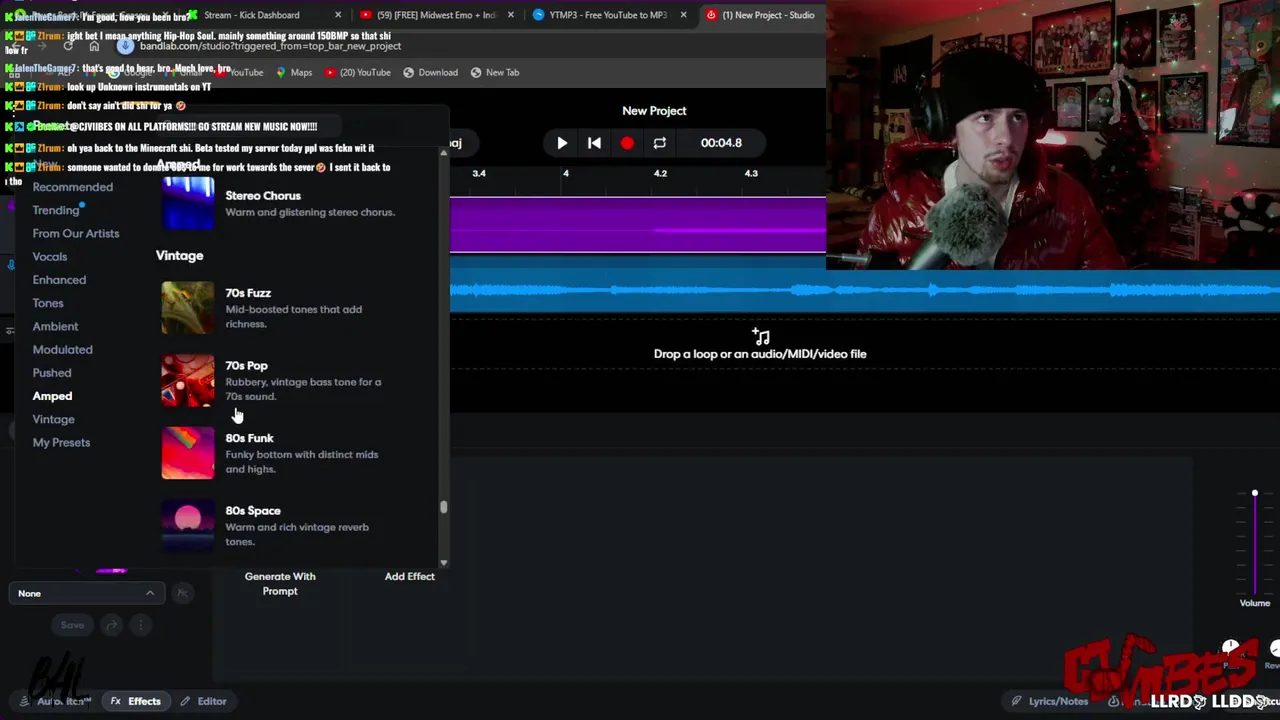
Task: Select the Tones preset category
Action: coord(48,303)
